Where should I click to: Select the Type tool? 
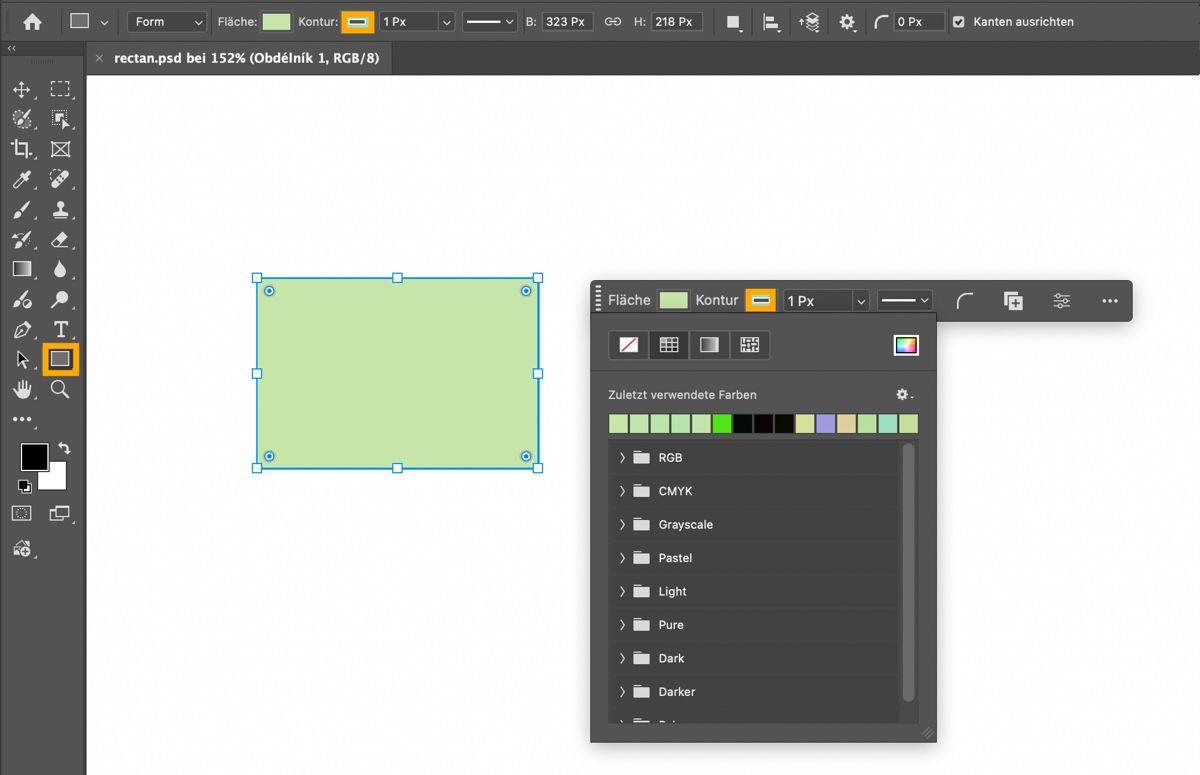tap(60, 329)
